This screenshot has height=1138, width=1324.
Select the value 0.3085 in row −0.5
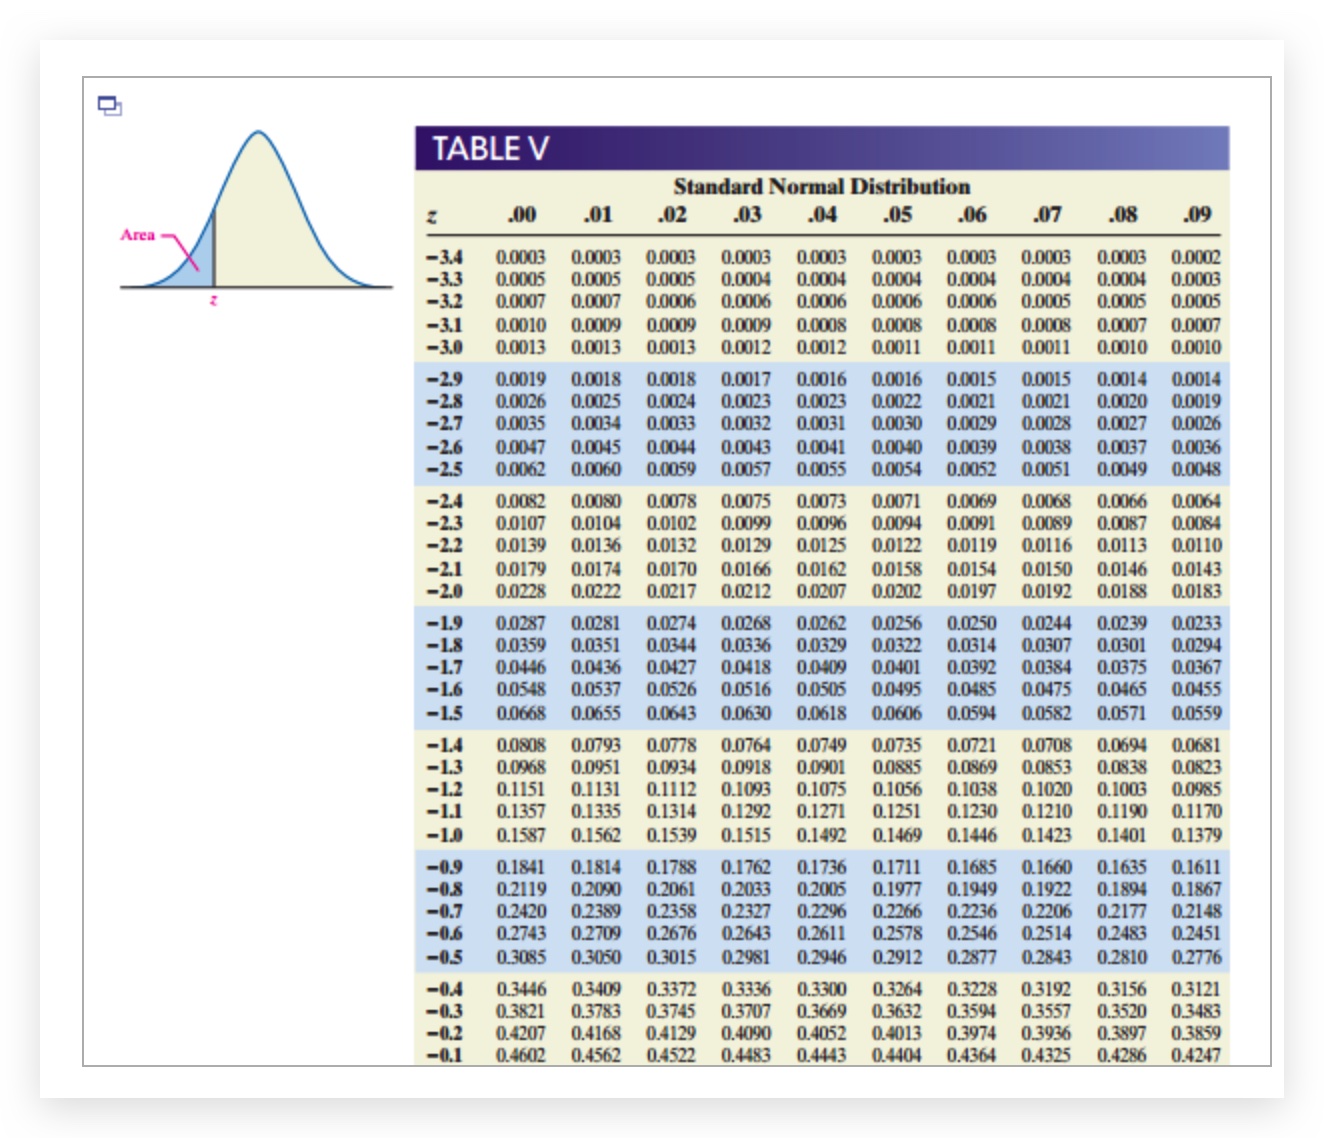click(x=521, y=957)
